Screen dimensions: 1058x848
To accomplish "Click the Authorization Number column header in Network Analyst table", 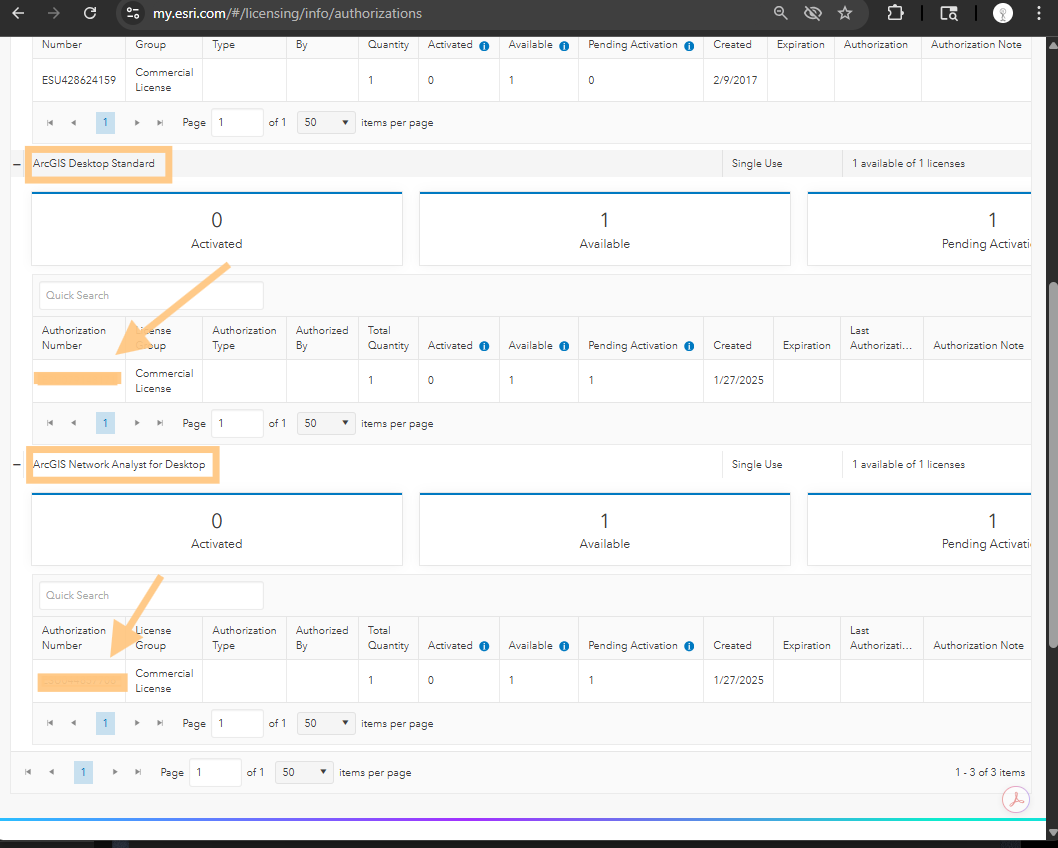I will click(73, 638).
